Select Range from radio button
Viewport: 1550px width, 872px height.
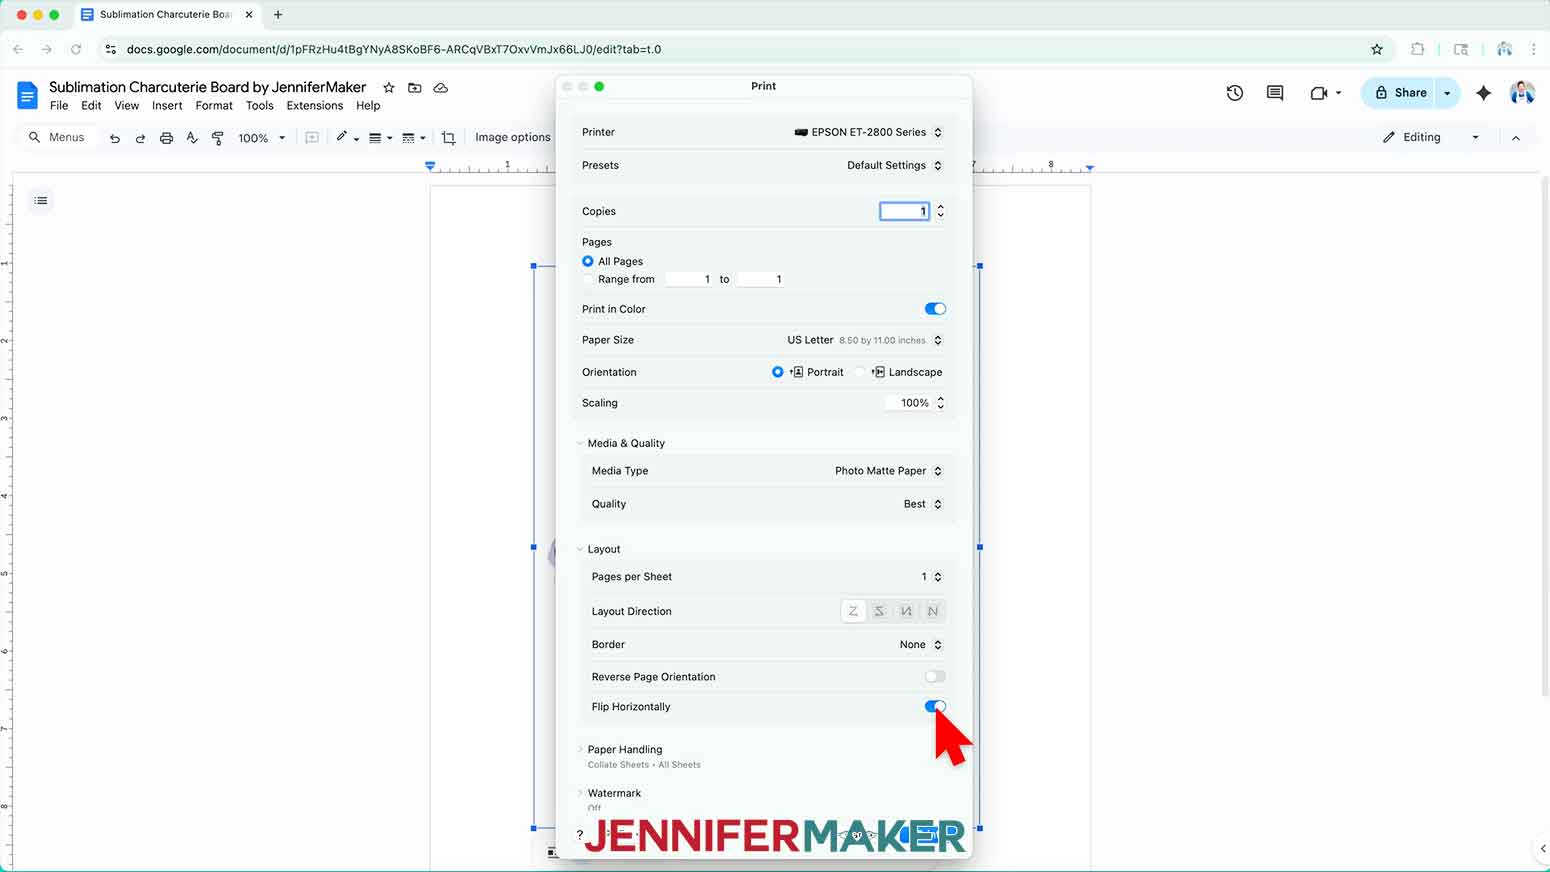(x=588, y=279)
